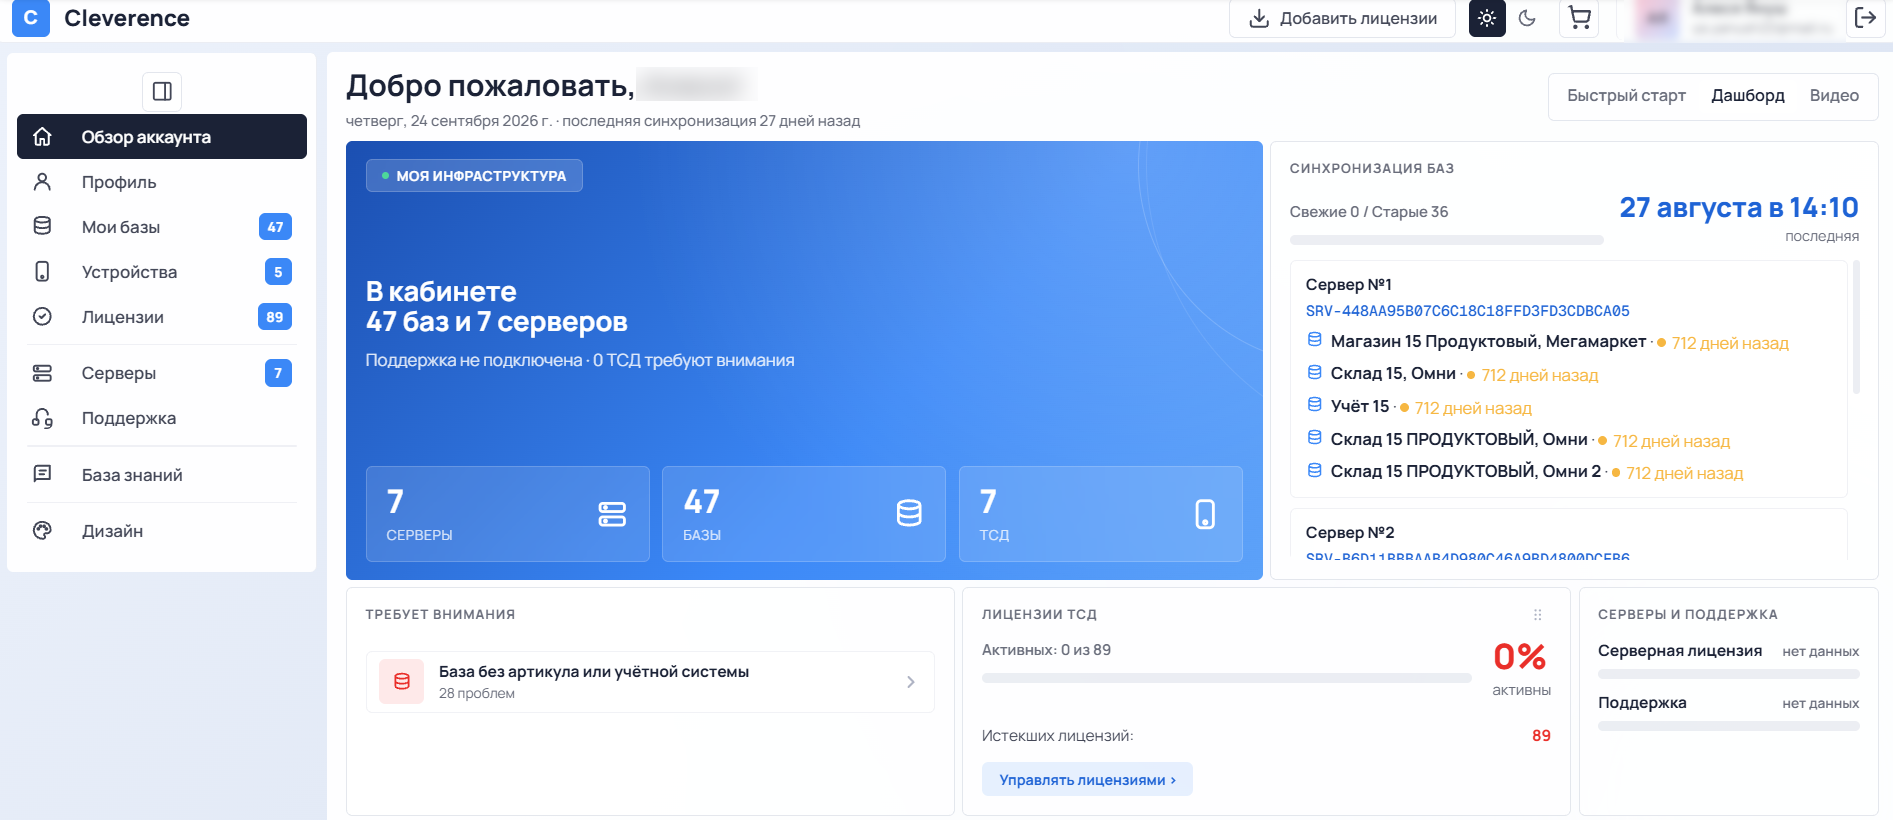Click the sync panel vertical scrollbar
Viewport: 1893px width, 820px height.
[x=1857, y=328]
